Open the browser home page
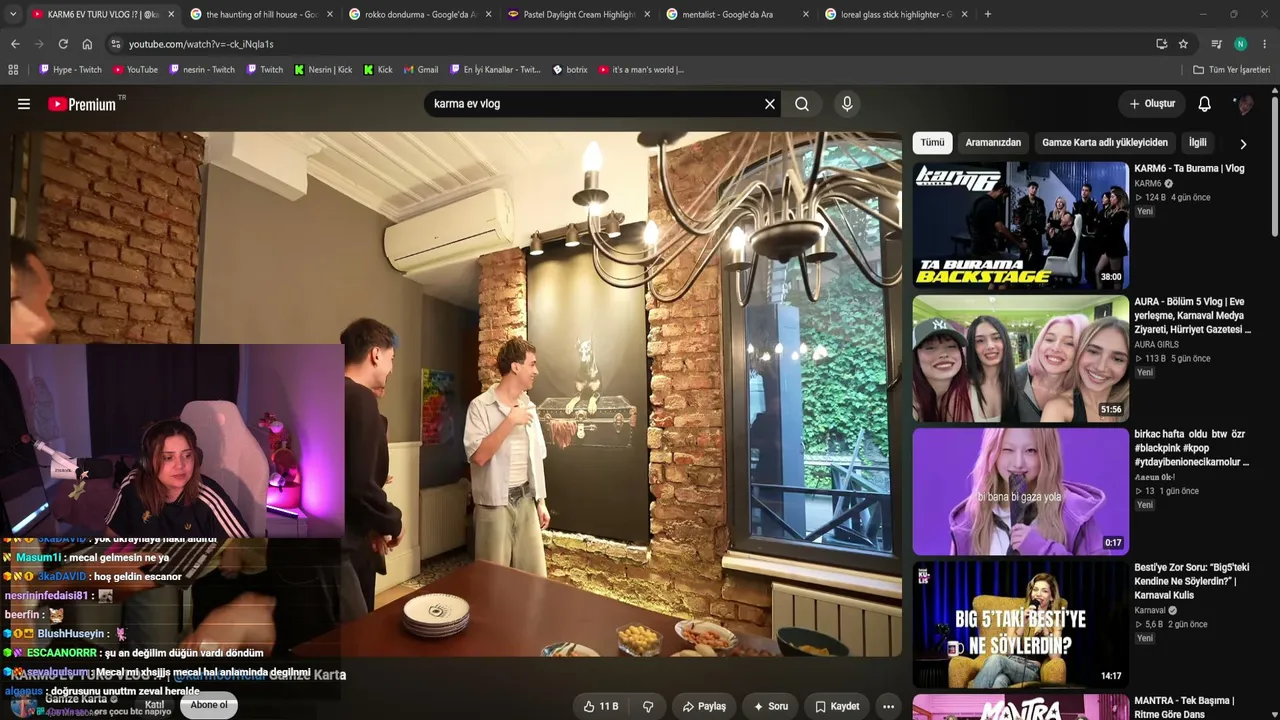 point(87,44)
